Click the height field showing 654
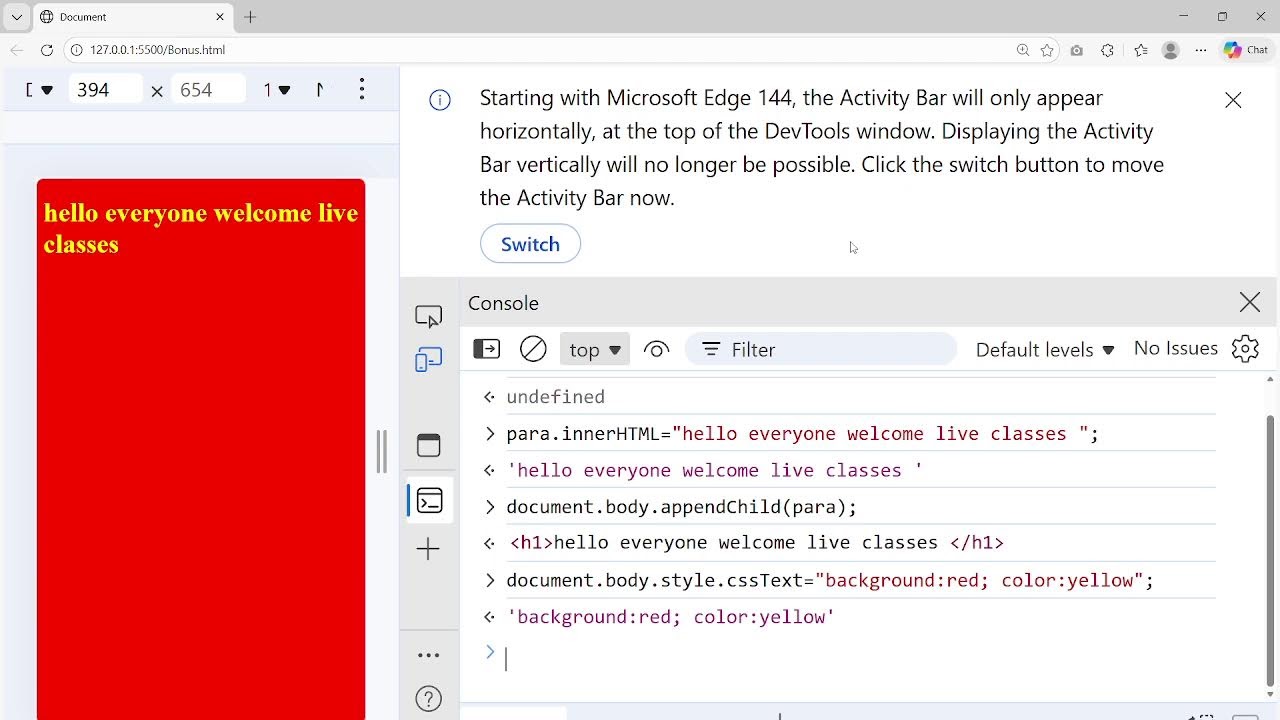The width and height of the screenshot is (1280, 720). point(208,90)
